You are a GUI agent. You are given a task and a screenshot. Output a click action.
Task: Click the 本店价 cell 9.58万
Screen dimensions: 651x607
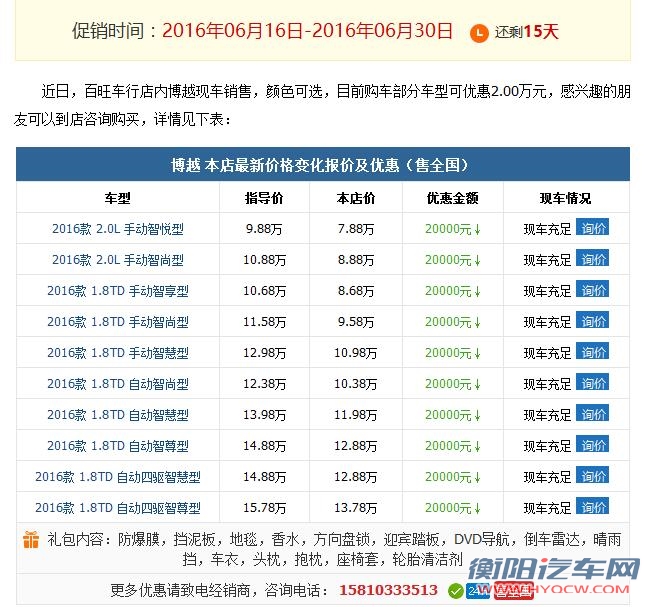coord(356,322)
